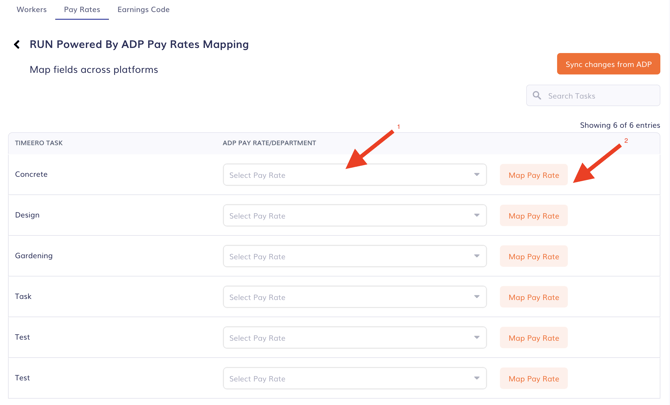This screenshot has height=405, width=670.
Task: Open the pay rate dropdown for Concrete
Action: click(x=354, y=175)
